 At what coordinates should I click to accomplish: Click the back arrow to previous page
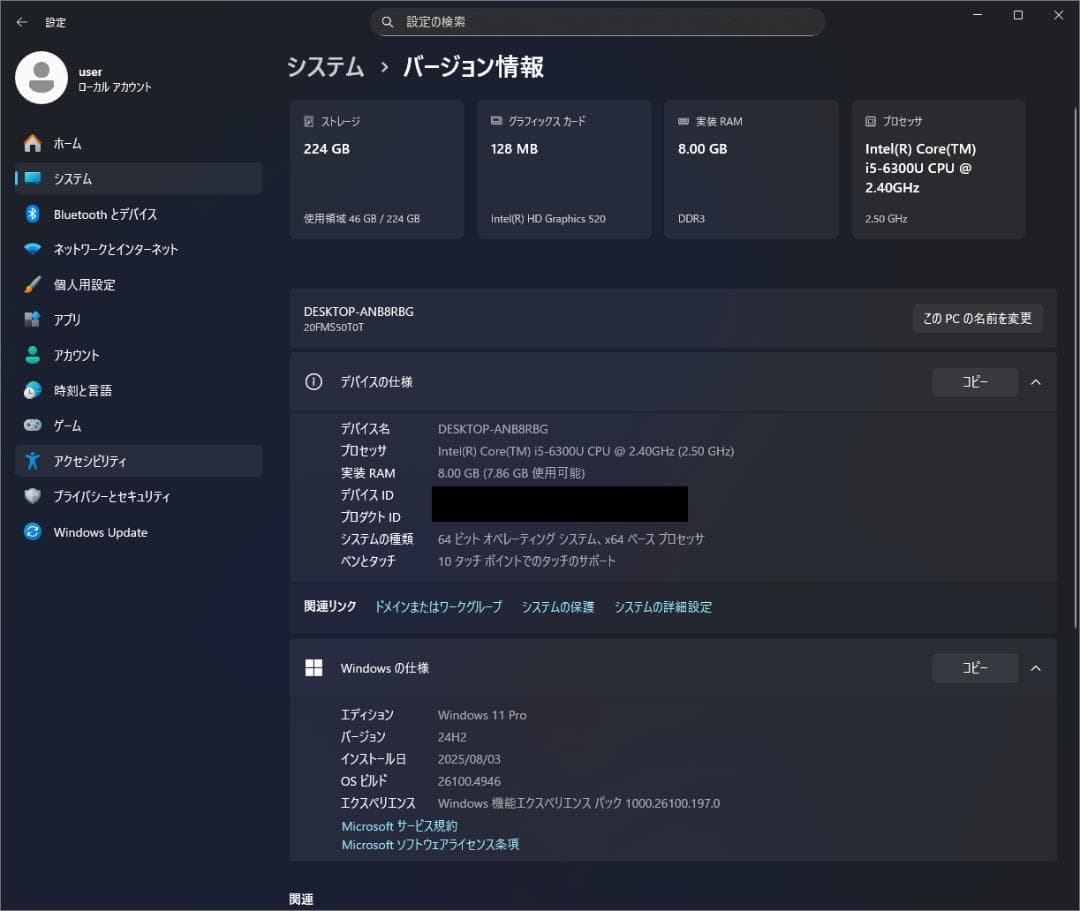tap(21, 22)
